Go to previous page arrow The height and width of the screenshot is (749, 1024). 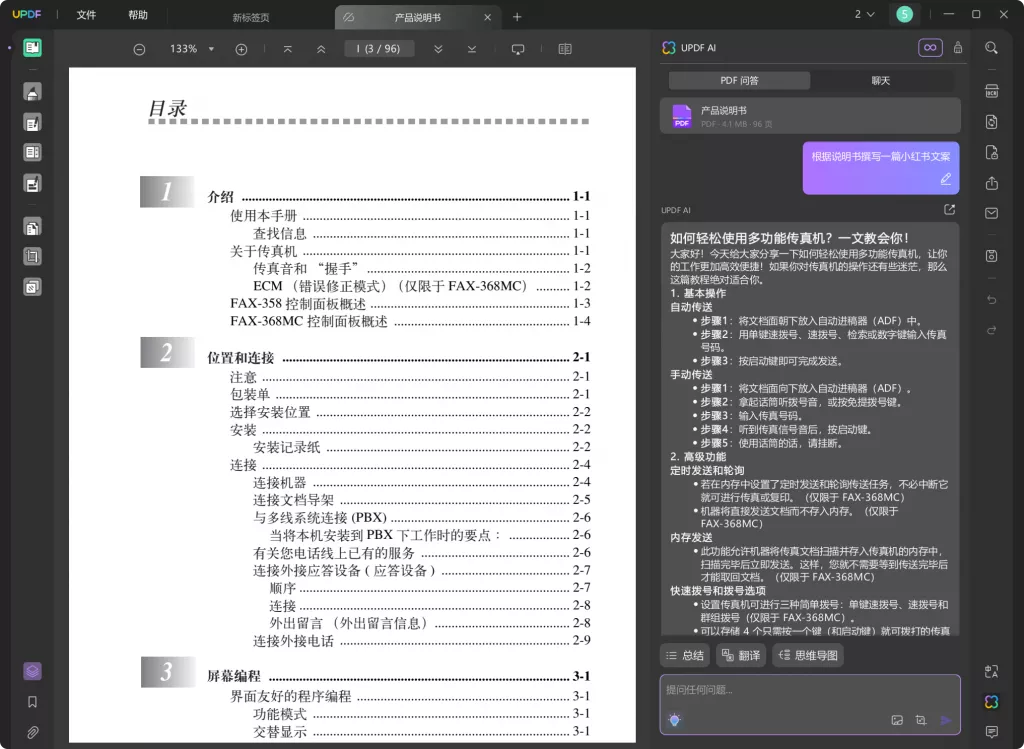(x=321, y=49)
